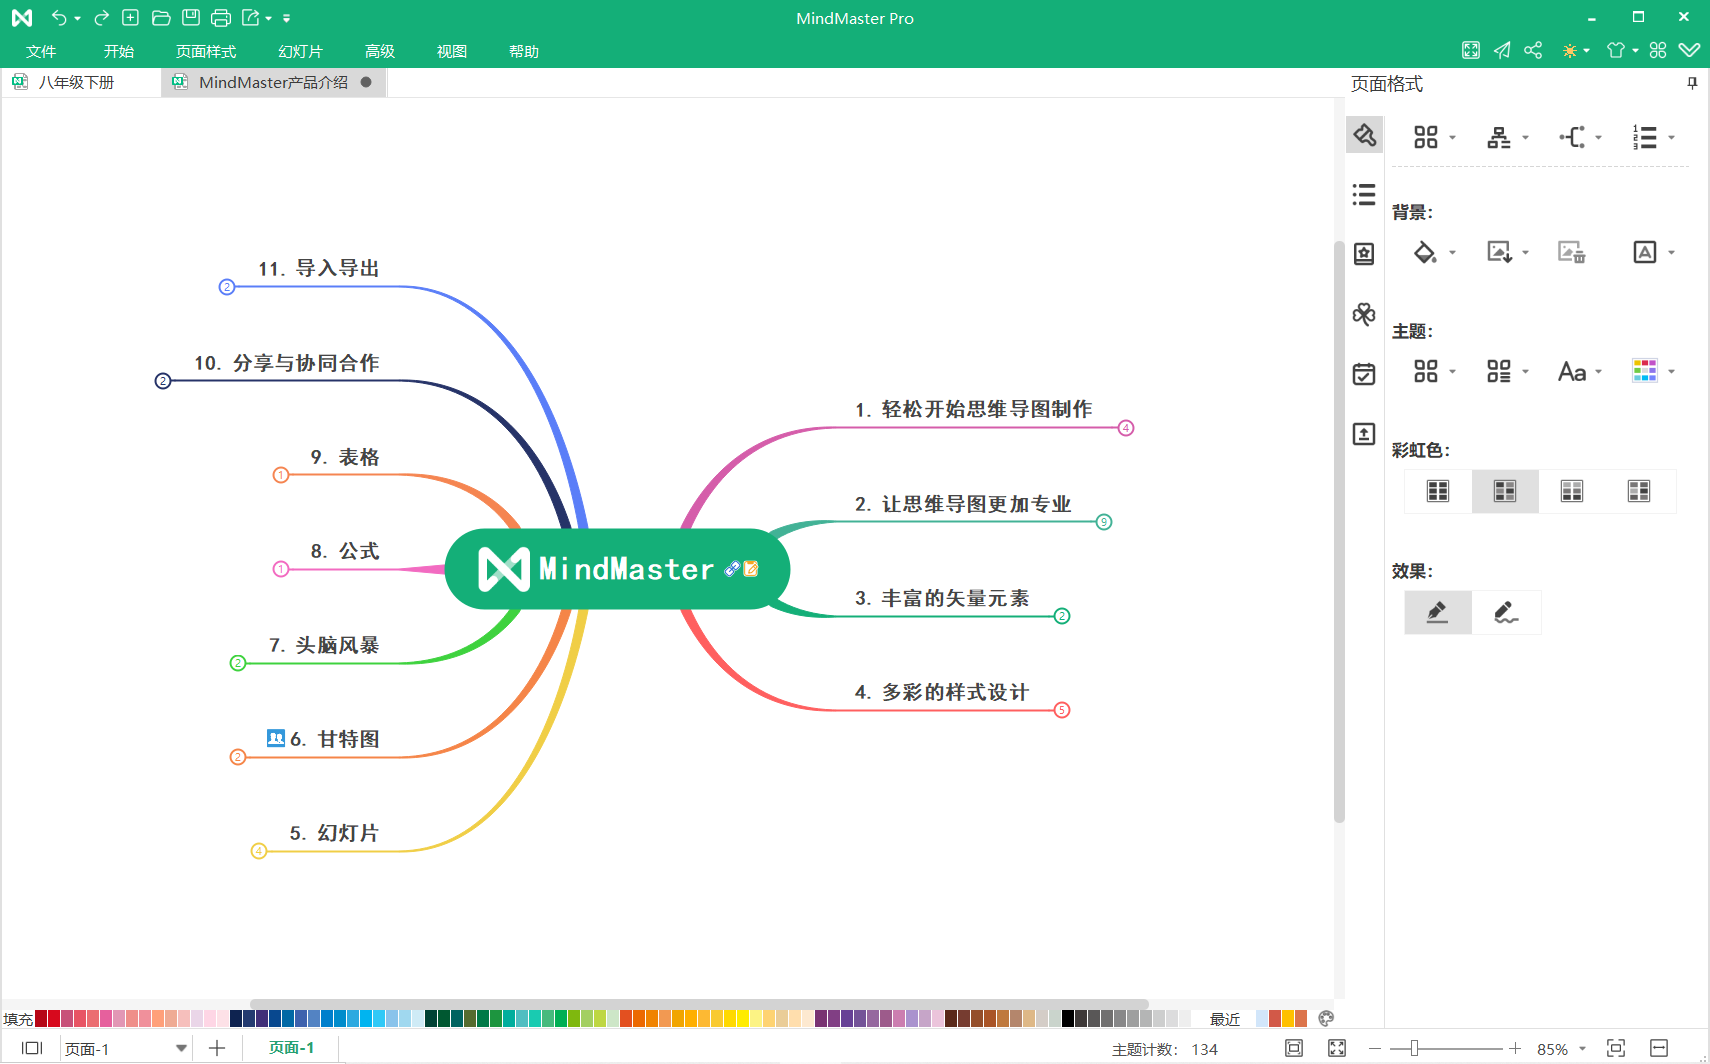The width and height of the screenshot is (1710, 1064).
Task: Open theme font Aa dropdown
Action: pyautogui.click(x=1580, y=371)
